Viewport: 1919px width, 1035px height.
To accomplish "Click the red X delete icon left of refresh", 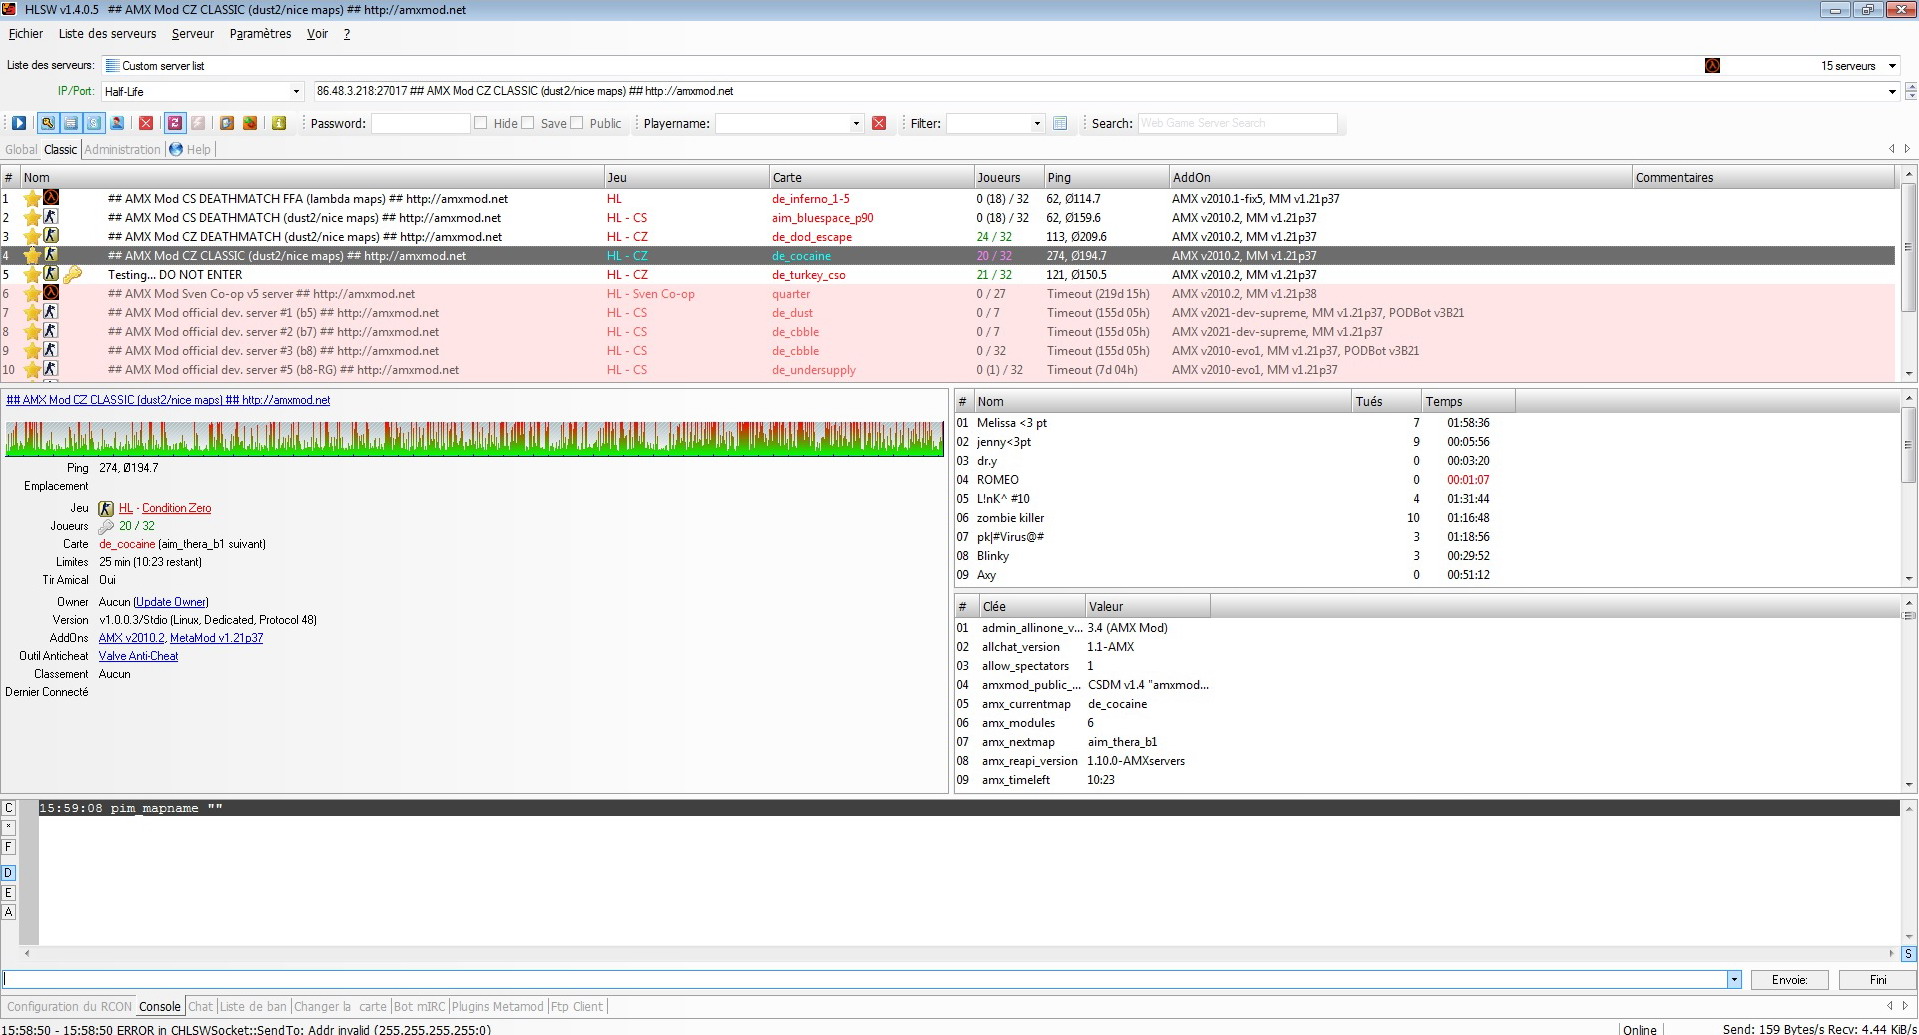I will (x=146, y=123).
